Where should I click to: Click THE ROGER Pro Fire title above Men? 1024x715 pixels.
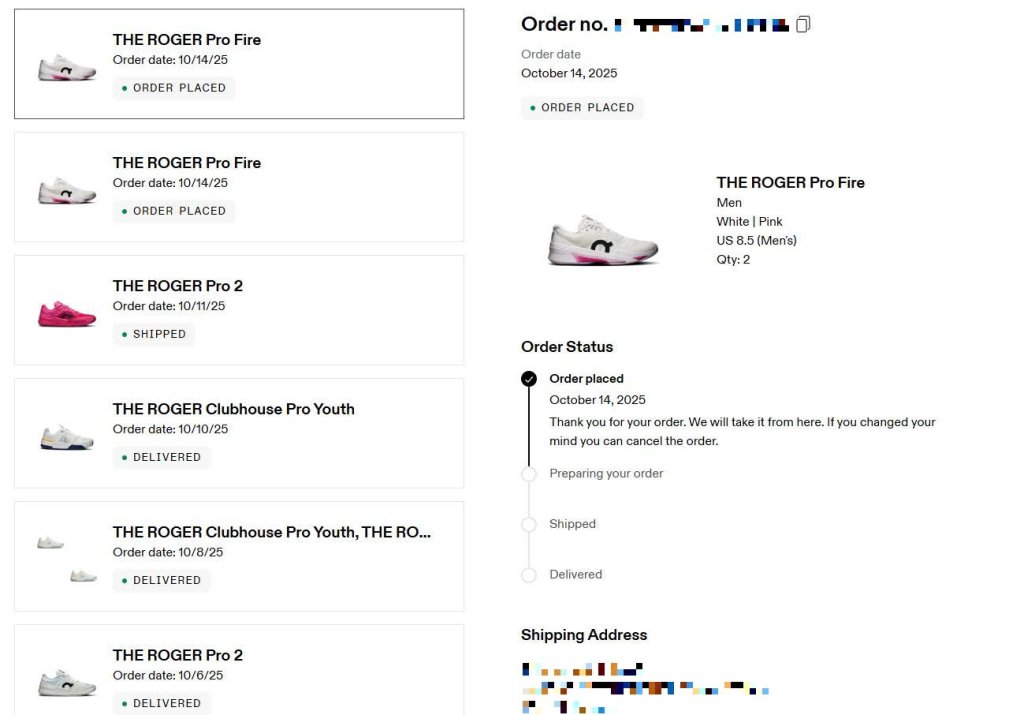tap(790, 182)
